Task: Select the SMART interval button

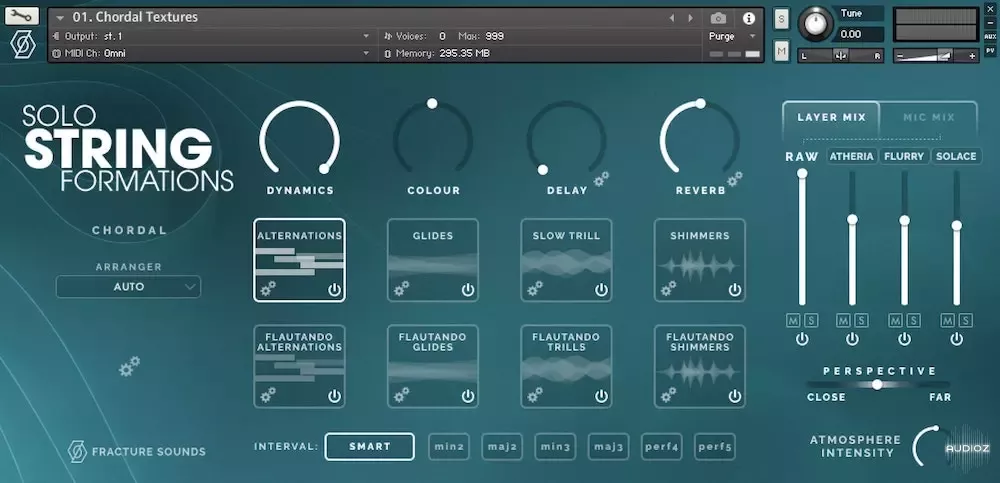Action: point(370,447)
